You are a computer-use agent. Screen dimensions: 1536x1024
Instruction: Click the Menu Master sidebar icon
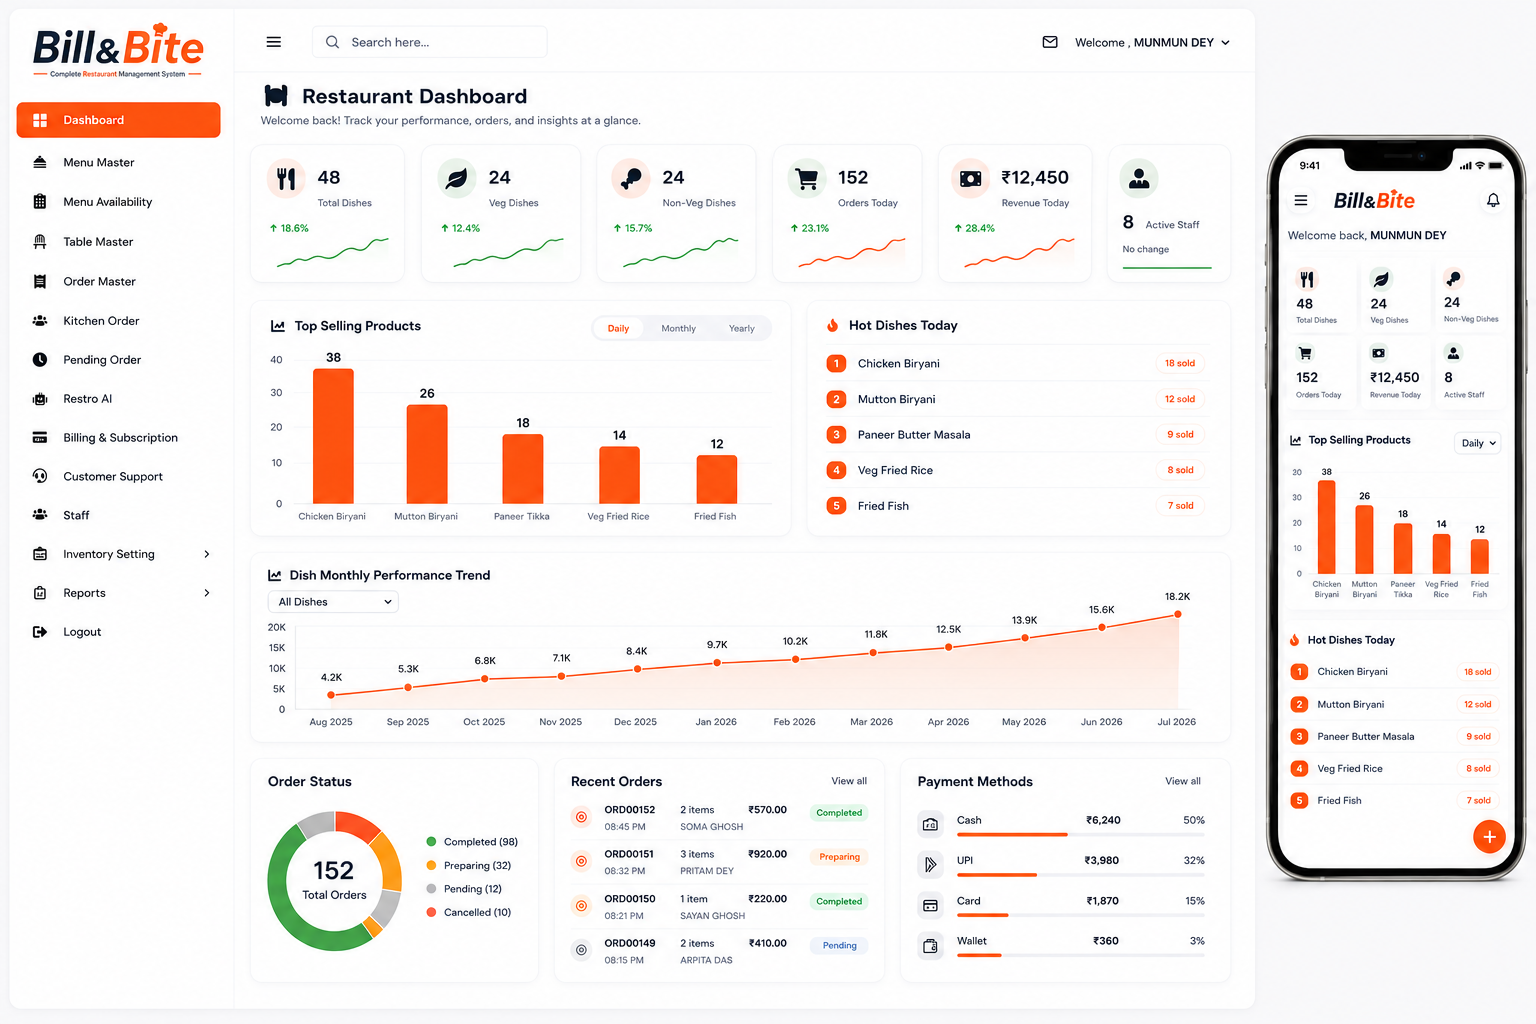click(40, 162)
